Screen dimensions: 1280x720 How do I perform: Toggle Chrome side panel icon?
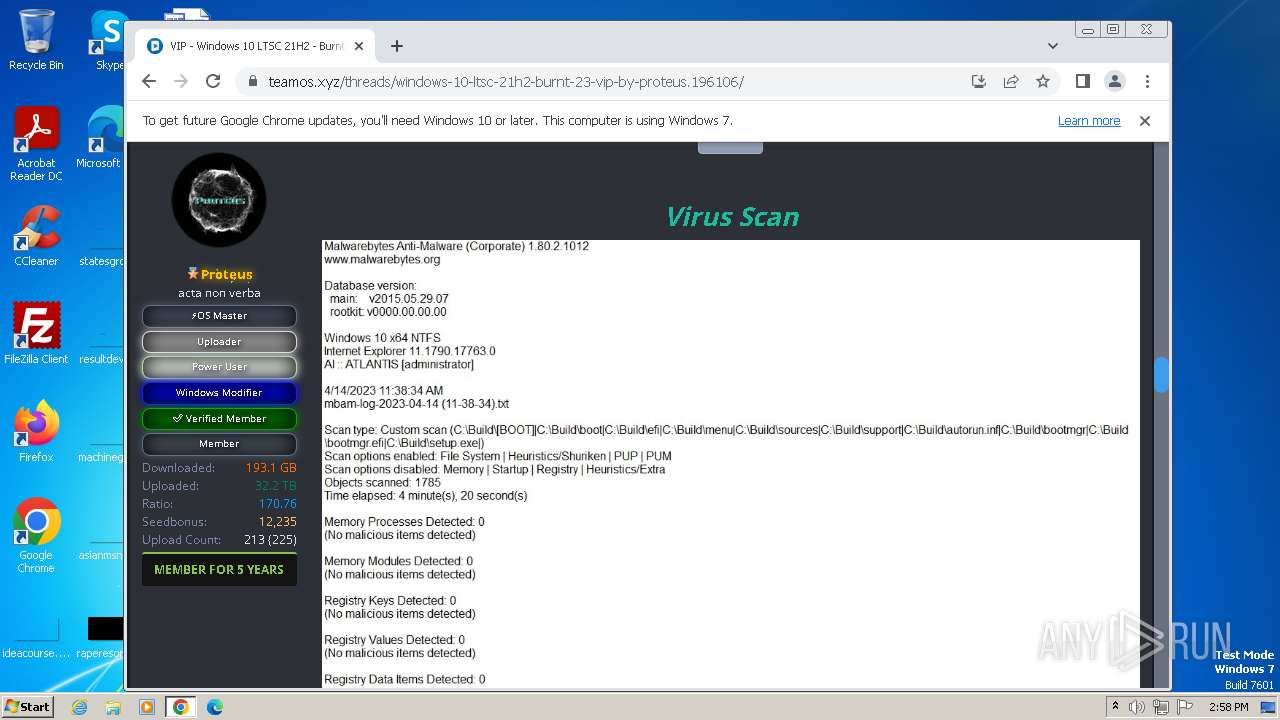pos(1082,82)
